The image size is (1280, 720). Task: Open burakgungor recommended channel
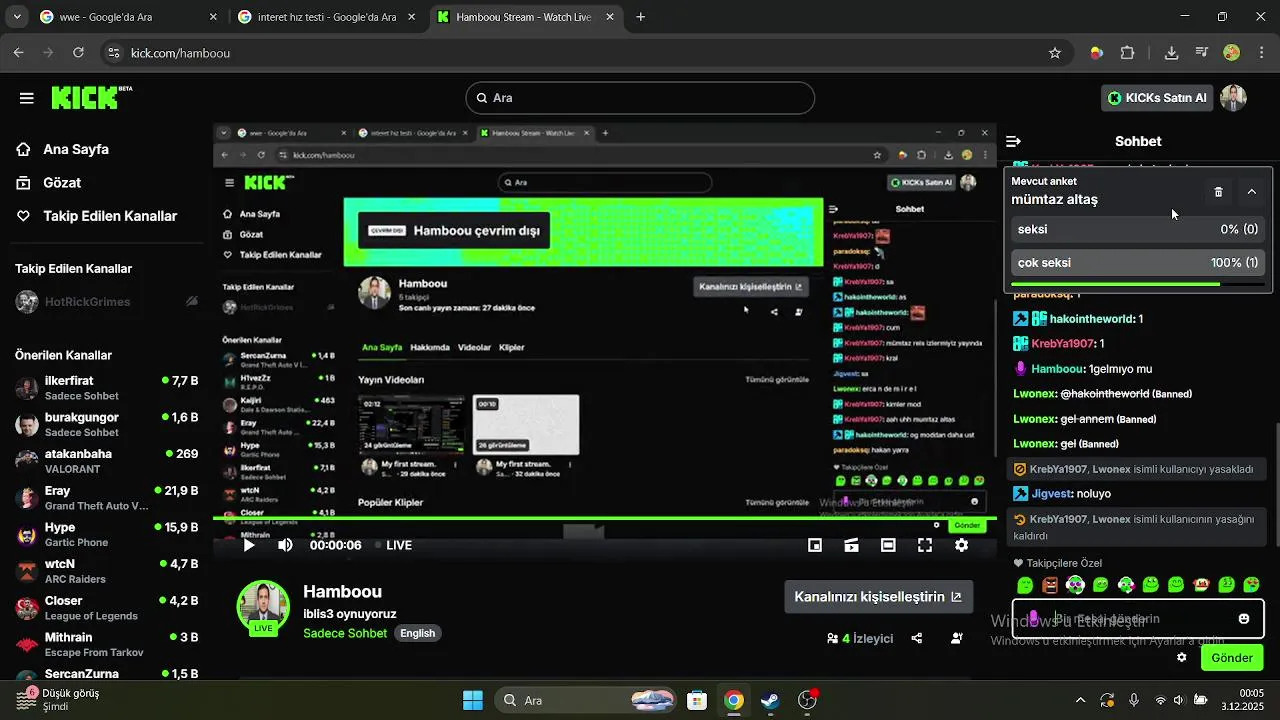[x=106, y=424]
